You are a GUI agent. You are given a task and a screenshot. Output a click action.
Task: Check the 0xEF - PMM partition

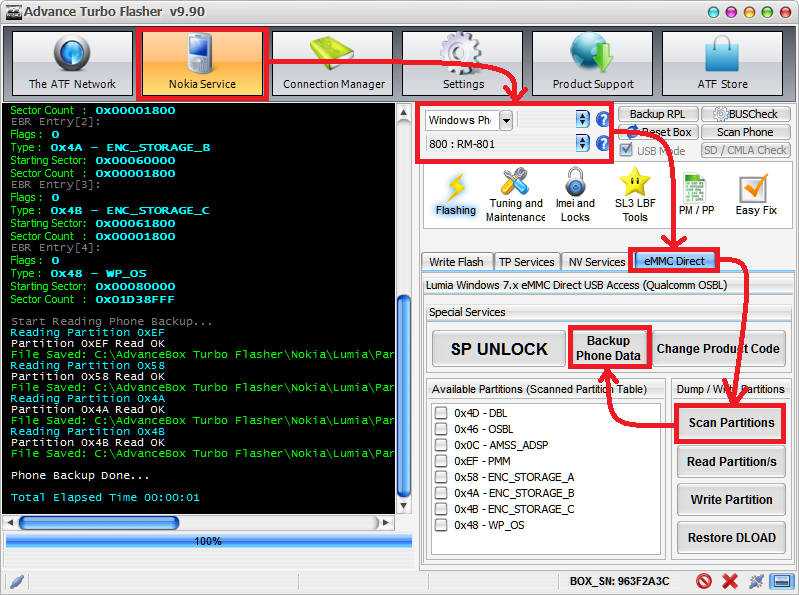(441, 461)
